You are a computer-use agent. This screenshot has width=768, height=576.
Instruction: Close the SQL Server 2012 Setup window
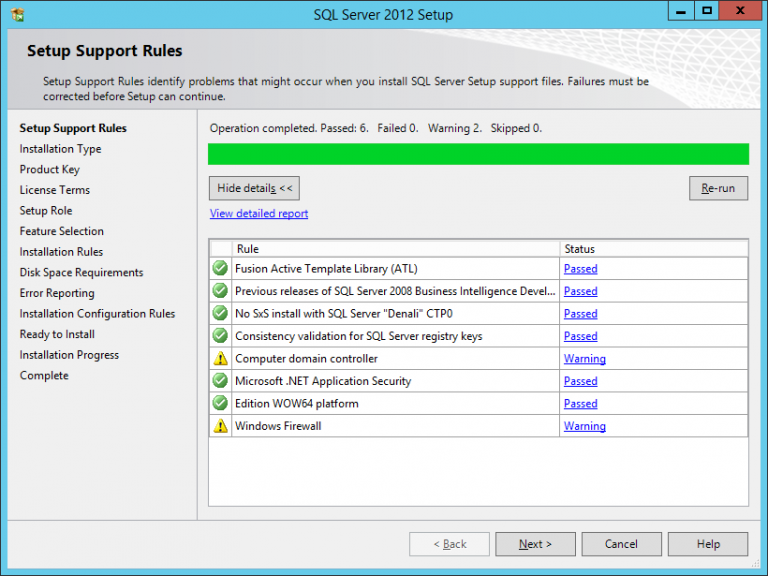[x=740, y=11]
